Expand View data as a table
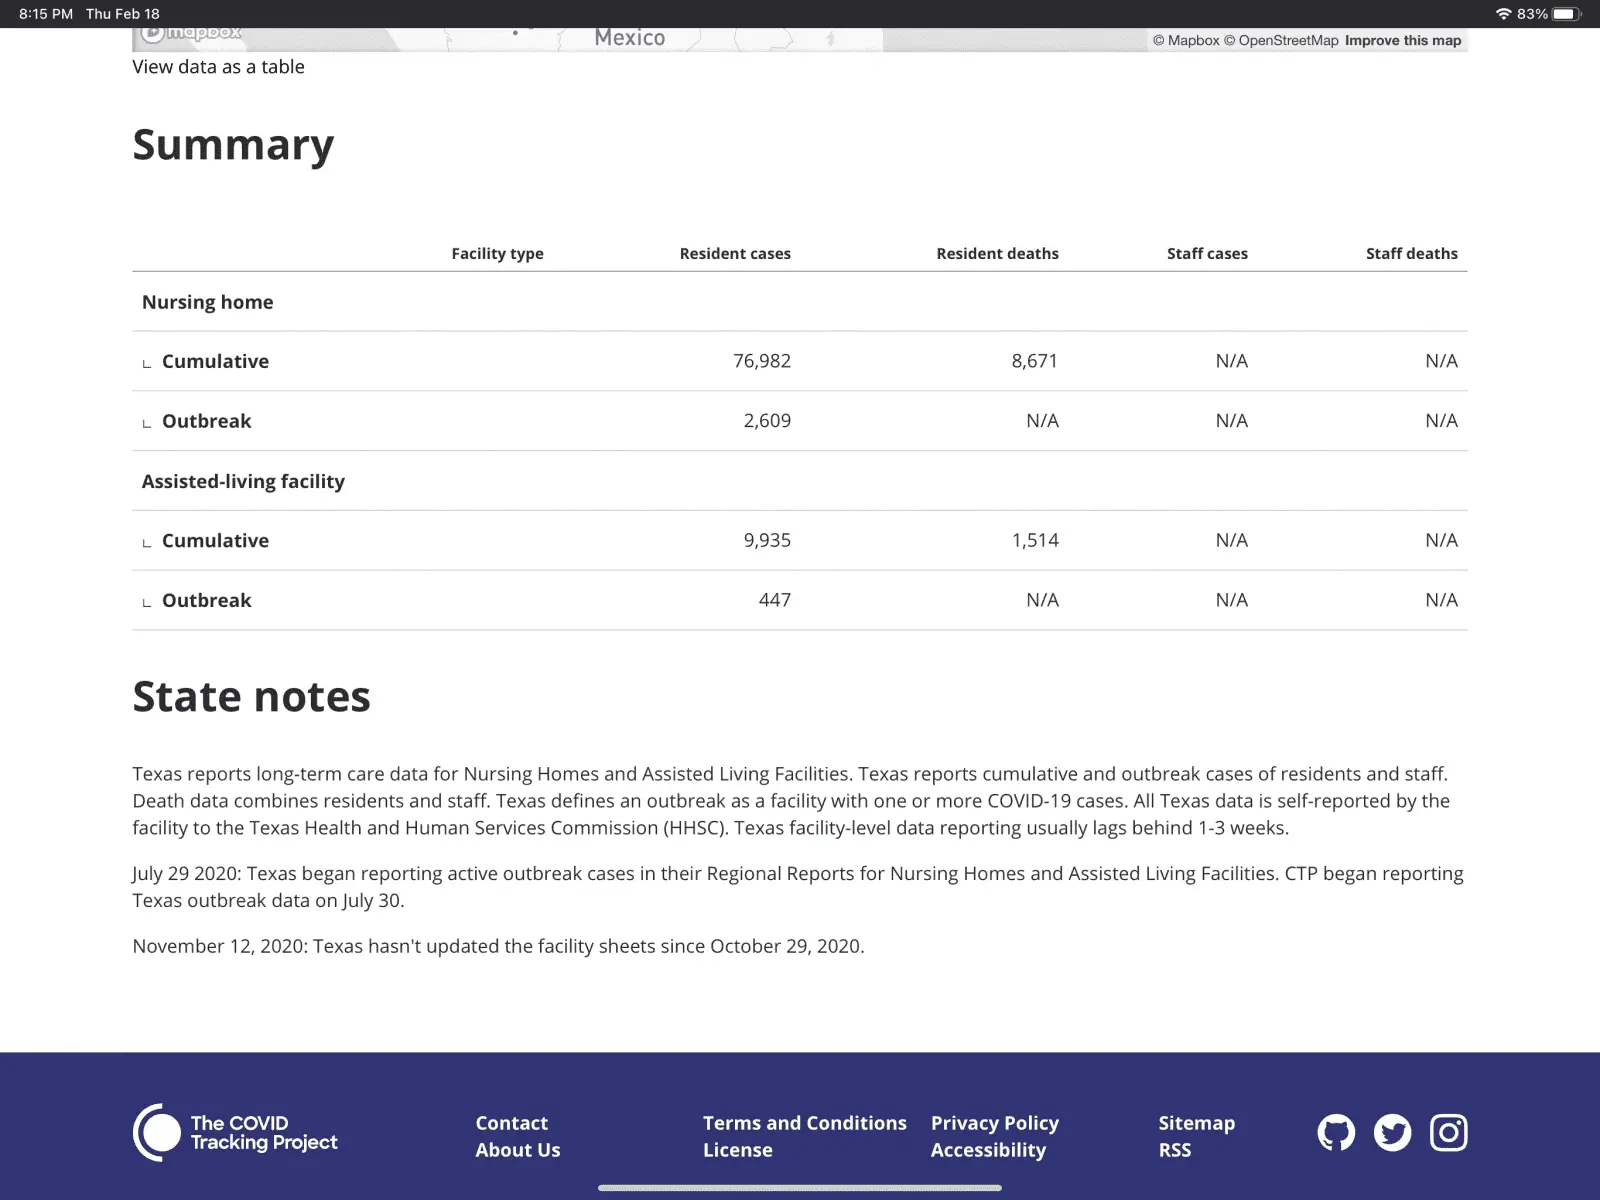Screen dimensions: 1600x1200 (218, 67)
